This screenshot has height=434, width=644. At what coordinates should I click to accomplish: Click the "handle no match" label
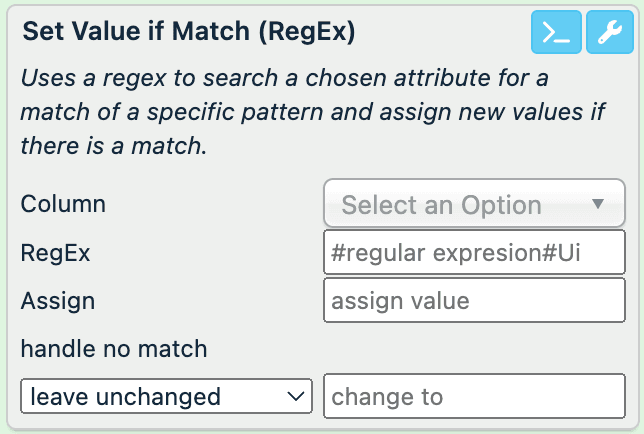[114, 348]
